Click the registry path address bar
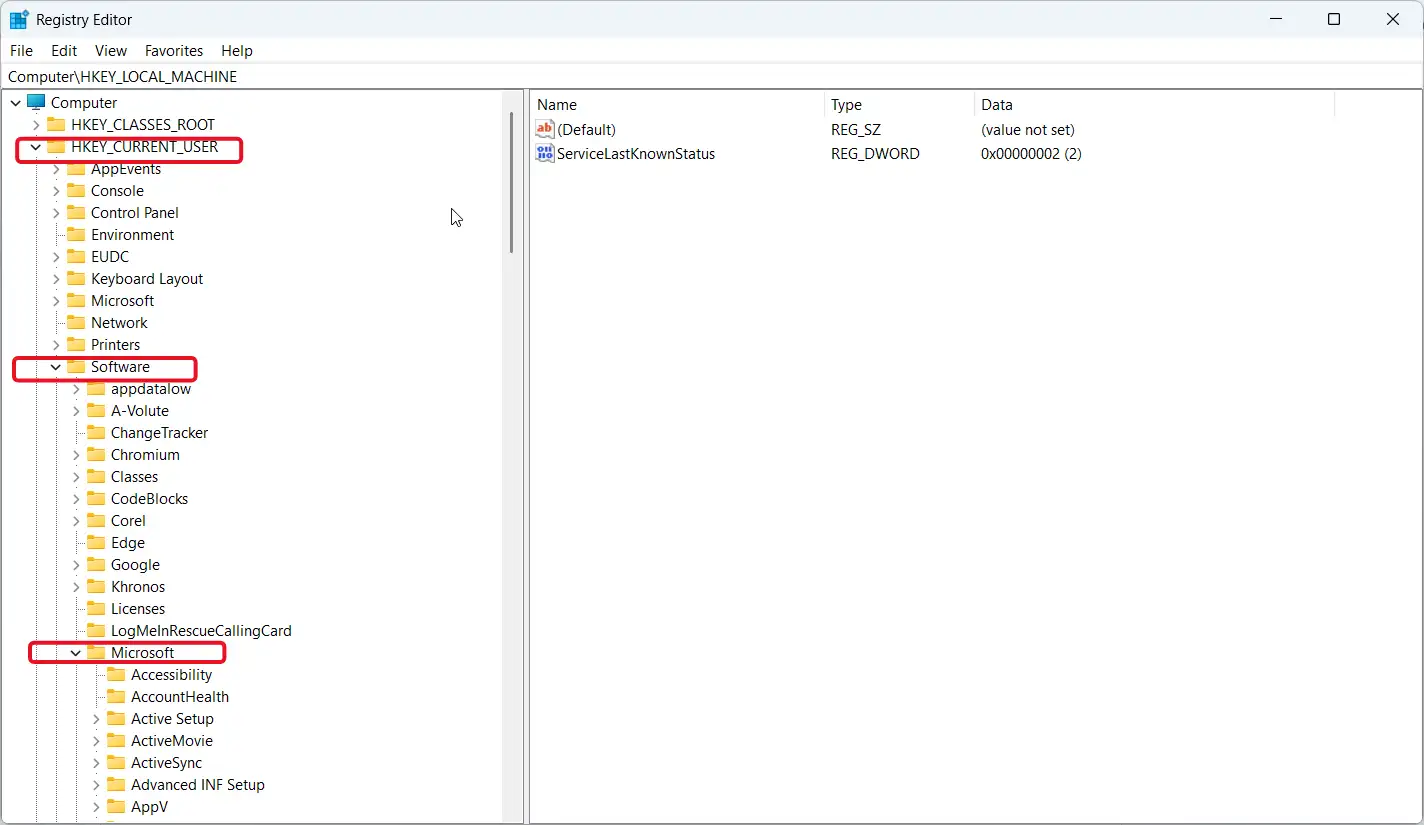Image resolution: width=1424 pixels, height=825 pixels. (x=712, y=77)
